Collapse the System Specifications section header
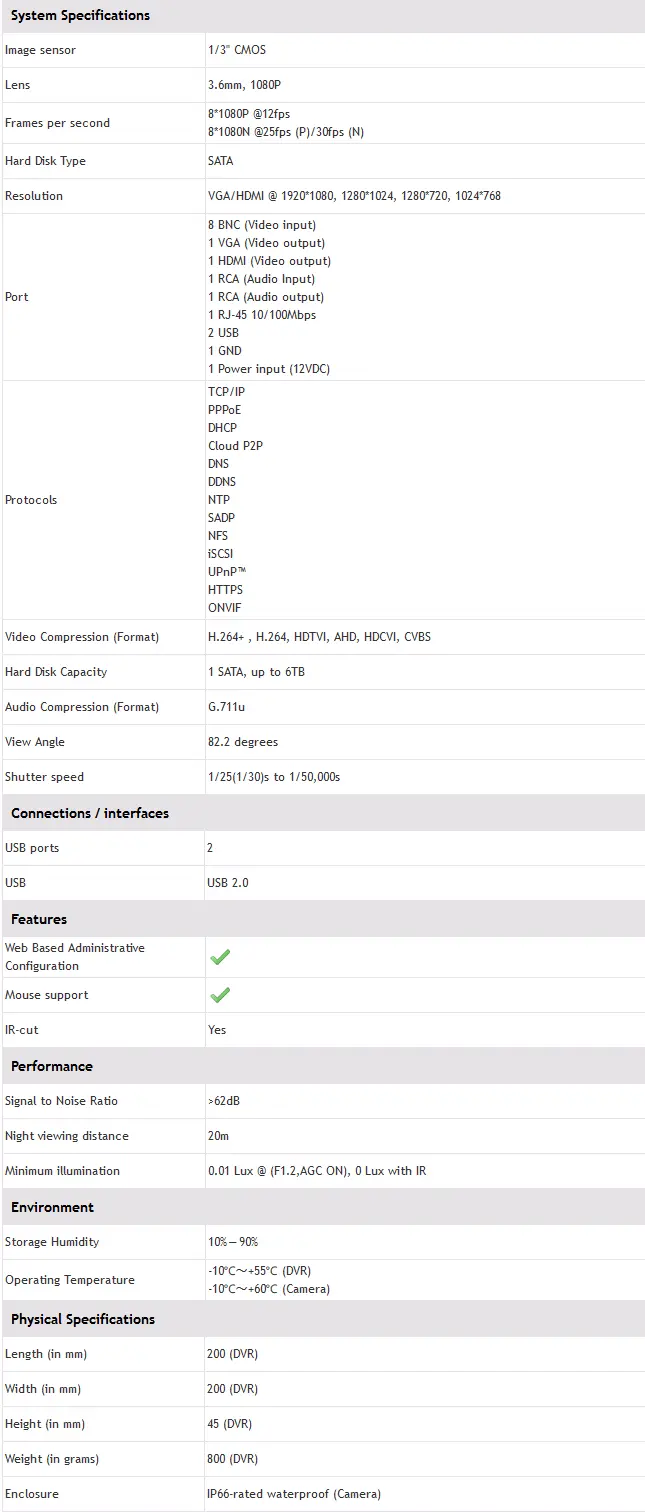Screen dimensions: 645x1512 (x=80, y=16)
